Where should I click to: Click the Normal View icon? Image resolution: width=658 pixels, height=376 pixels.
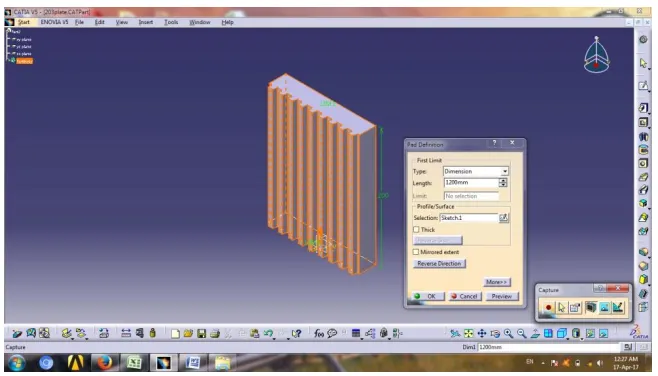point(535,334)
